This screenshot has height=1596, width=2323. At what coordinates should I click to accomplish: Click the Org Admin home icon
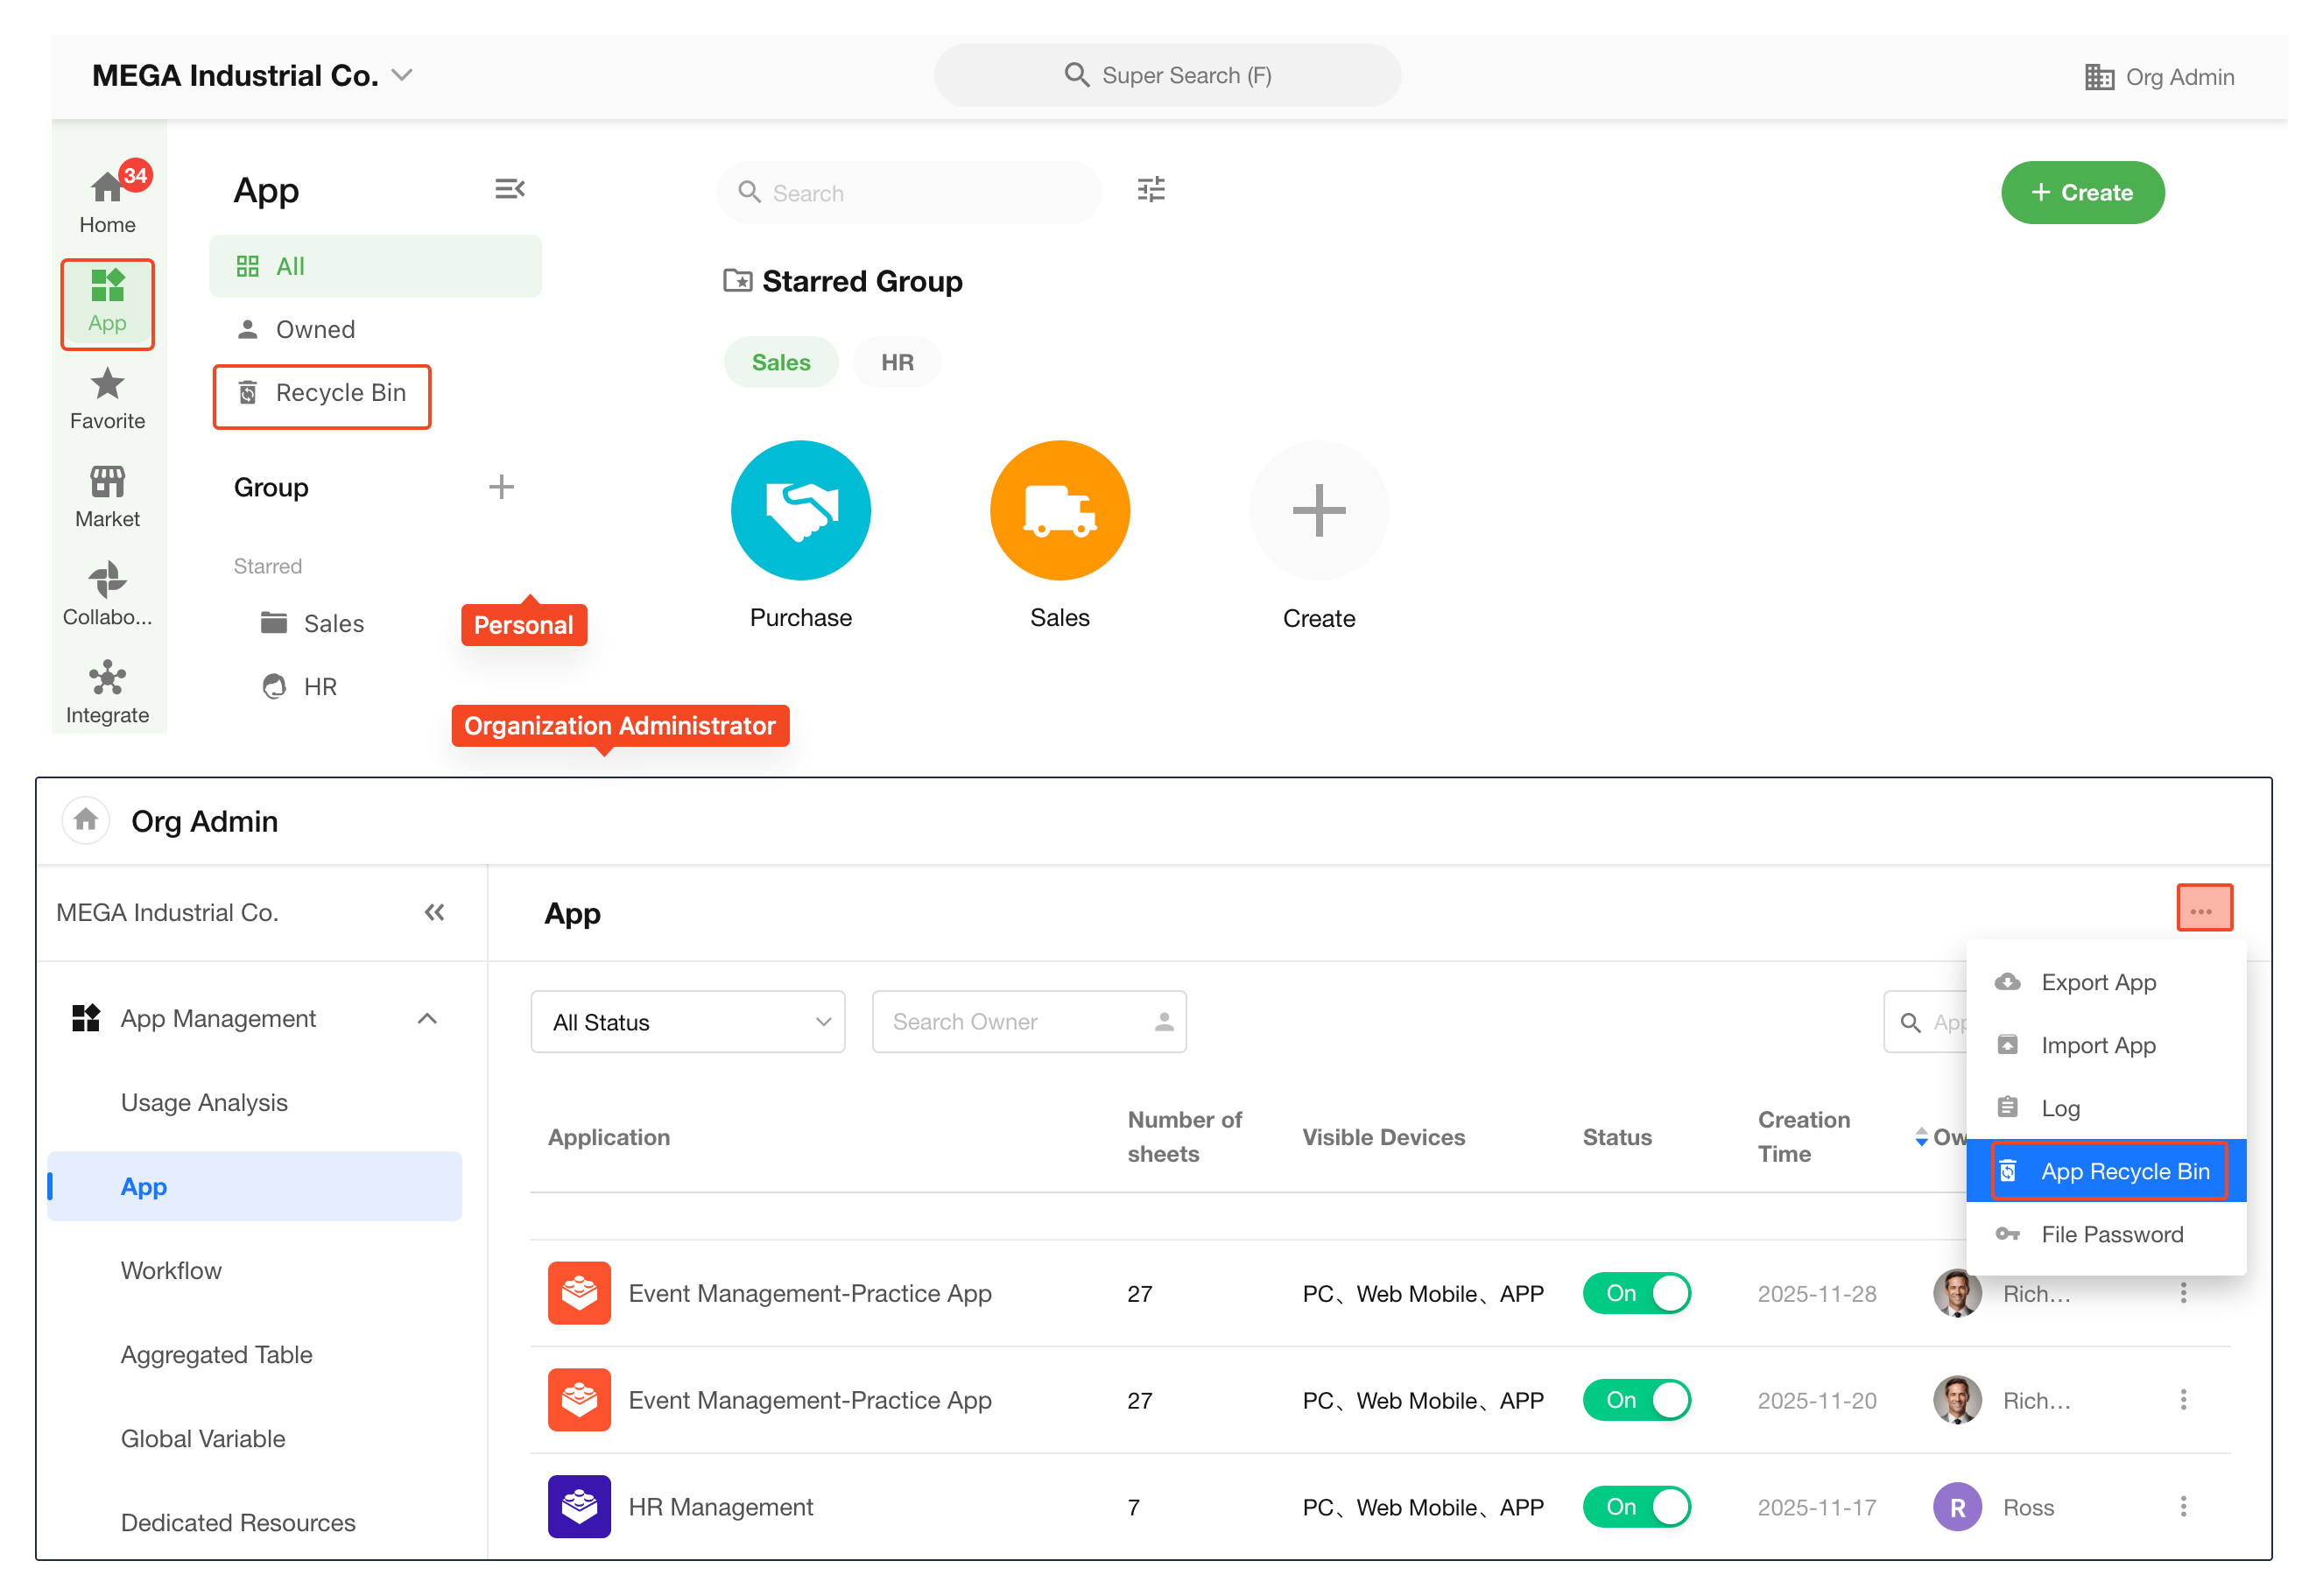click(86, 820)
